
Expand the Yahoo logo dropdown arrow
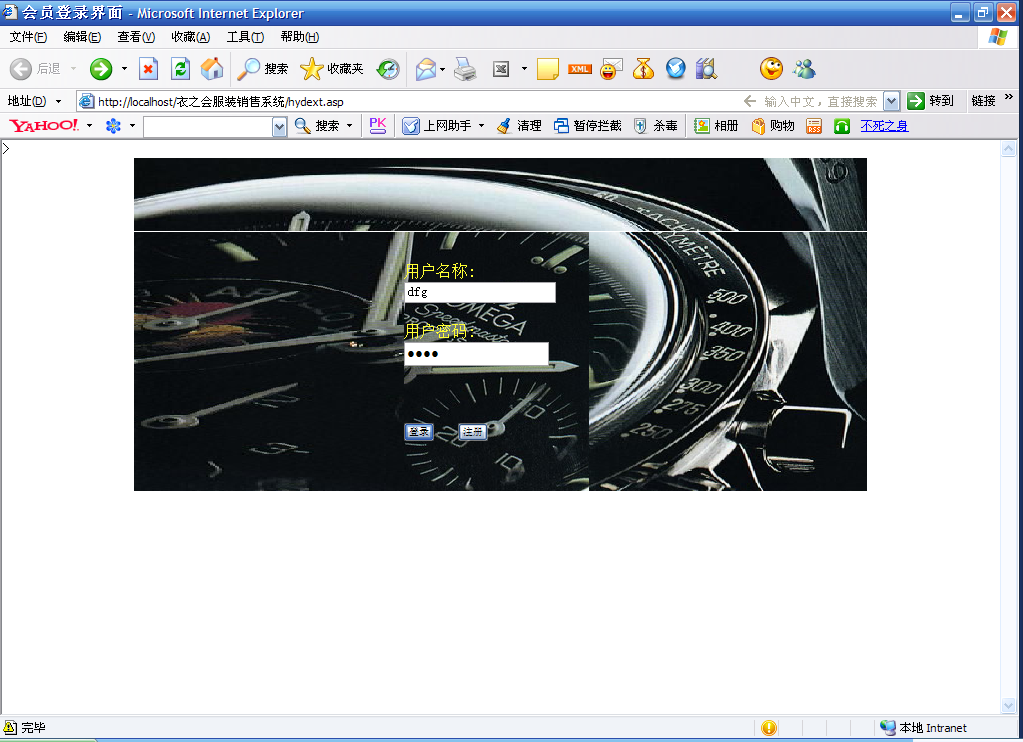tap(89, 125)
